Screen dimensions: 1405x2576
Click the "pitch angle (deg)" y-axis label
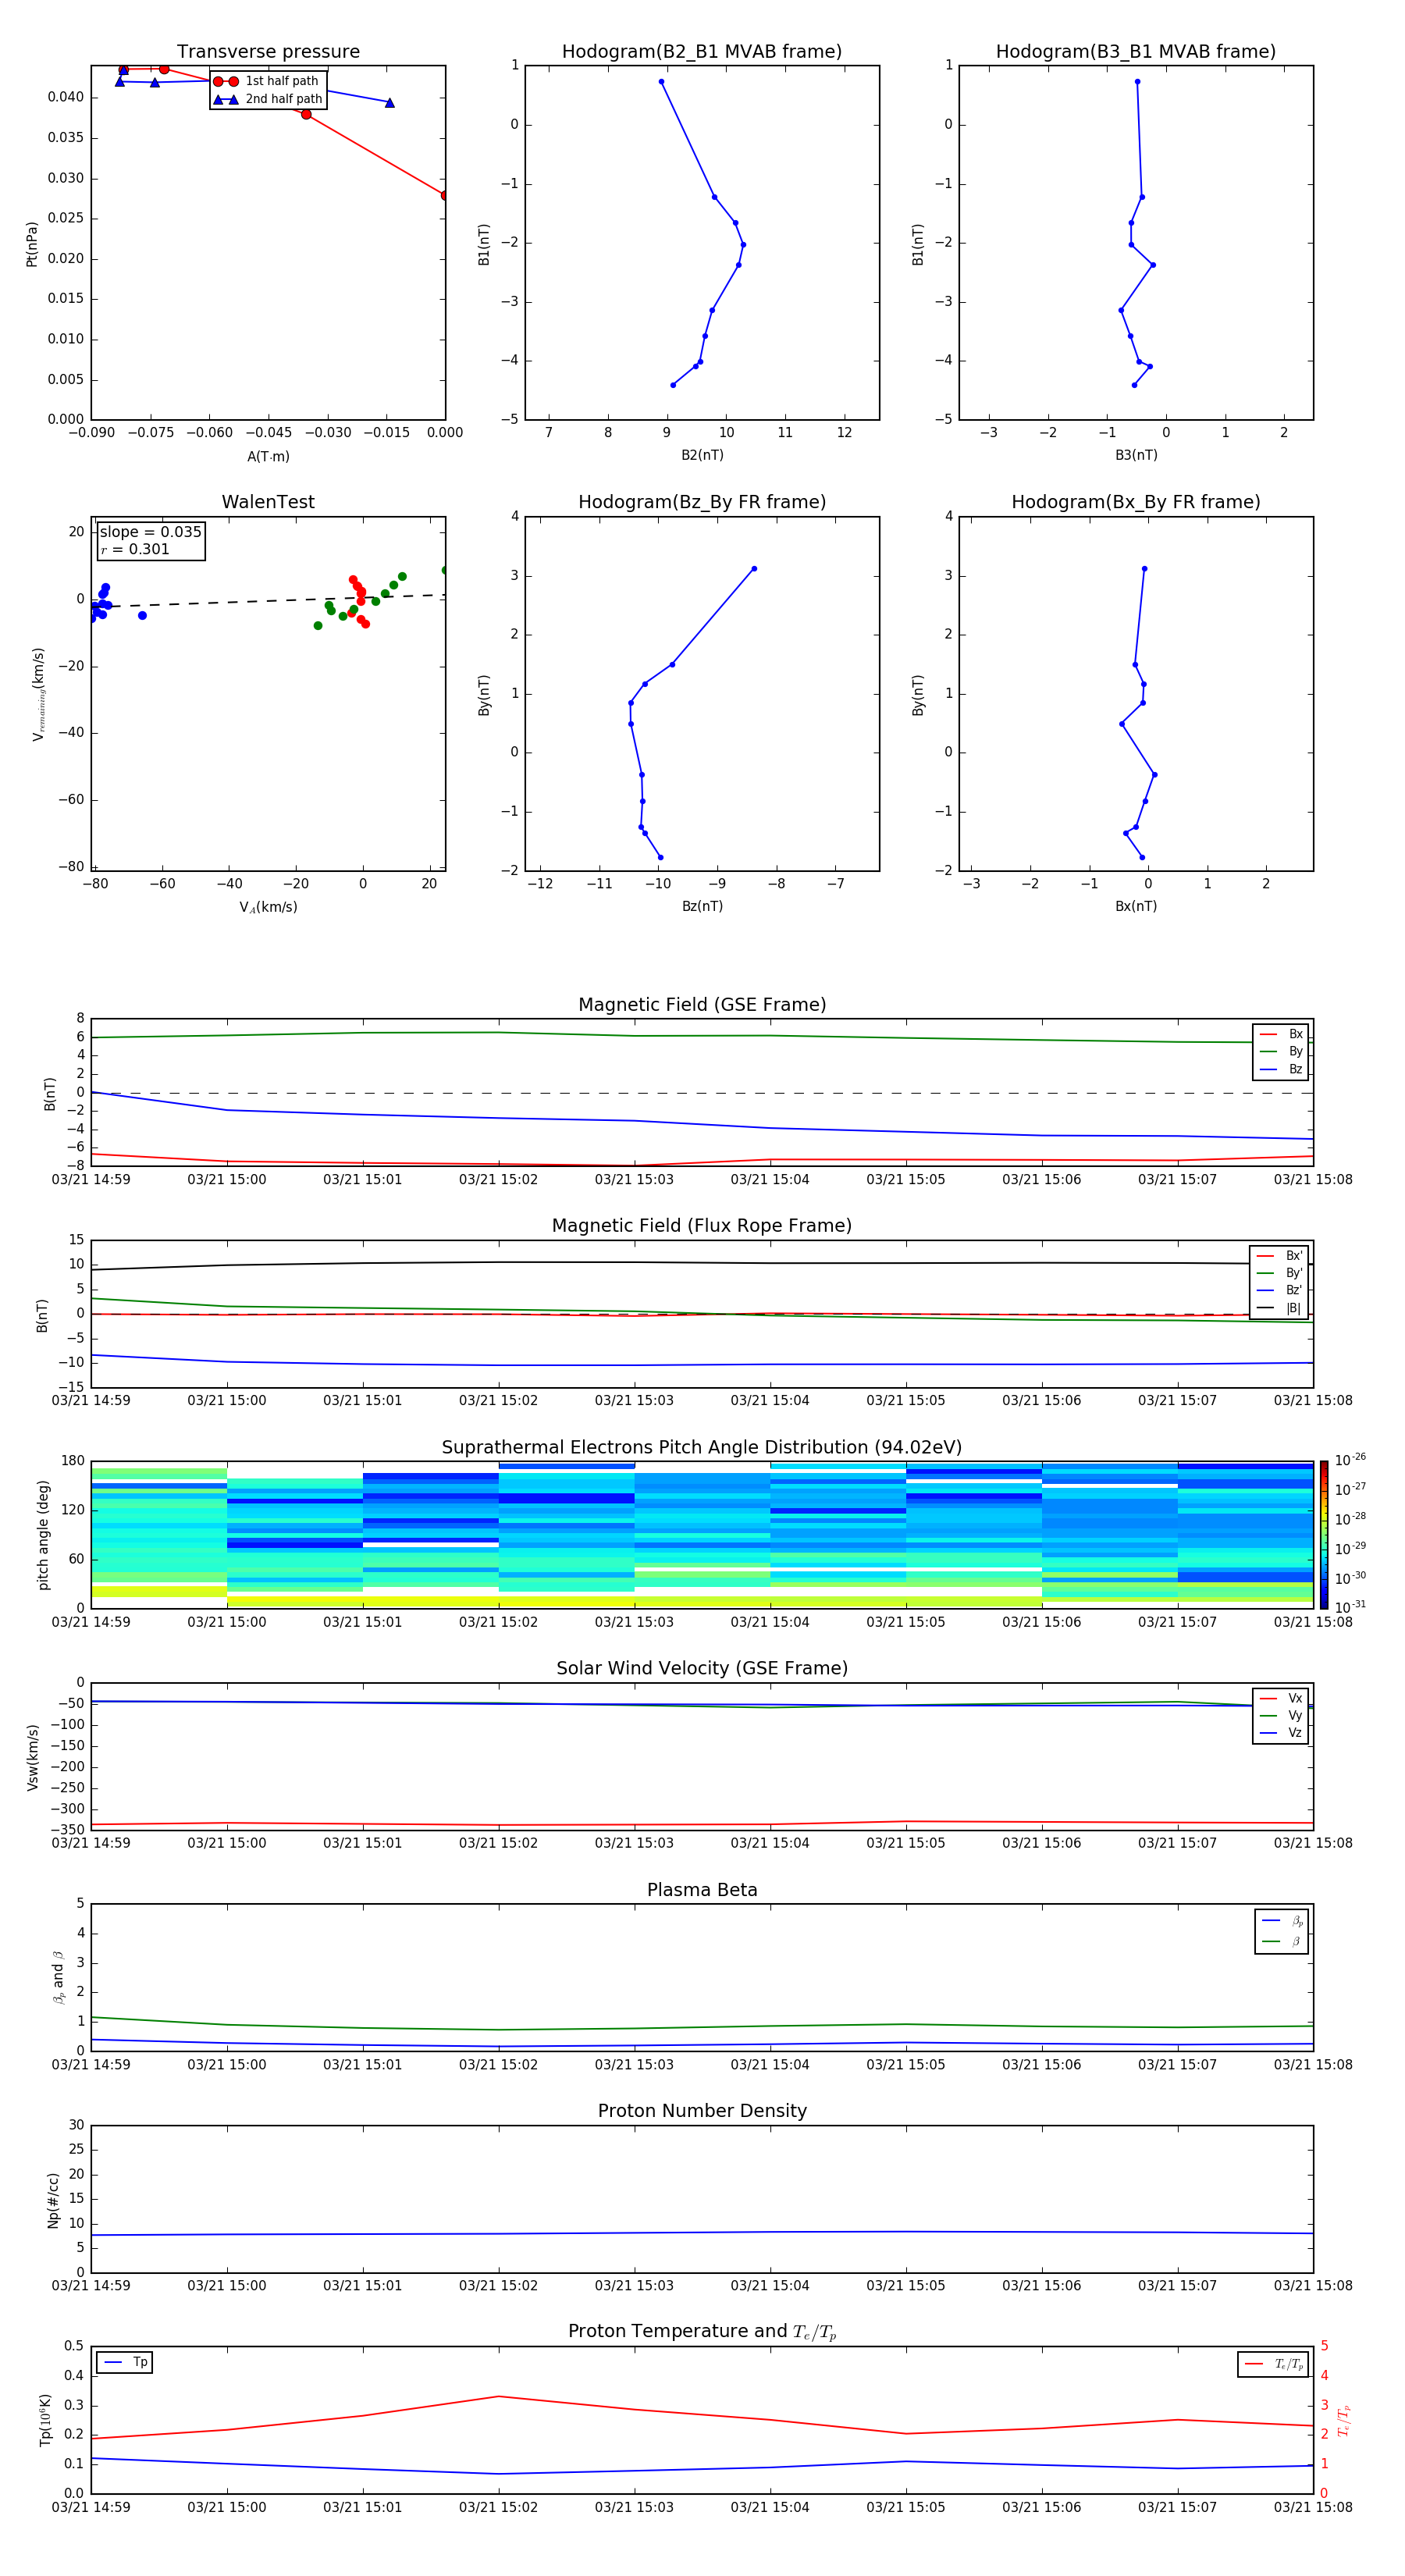(x=43, y=1535)
